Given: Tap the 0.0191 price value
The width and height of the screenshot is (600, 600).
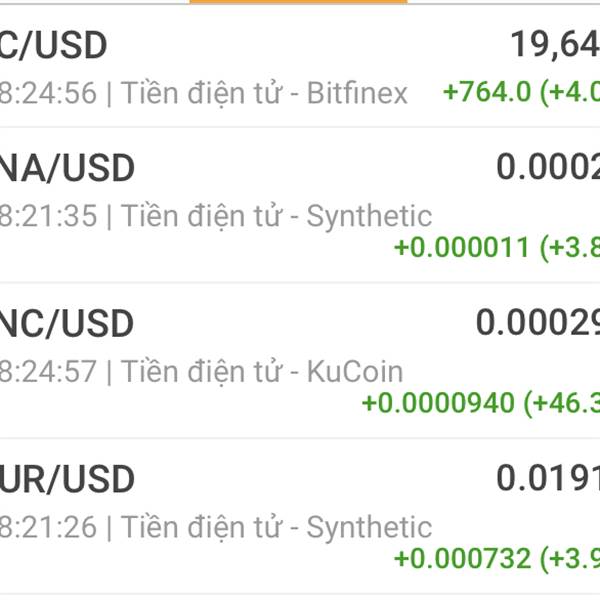Looking at the screenshot, I should [548, 478].
